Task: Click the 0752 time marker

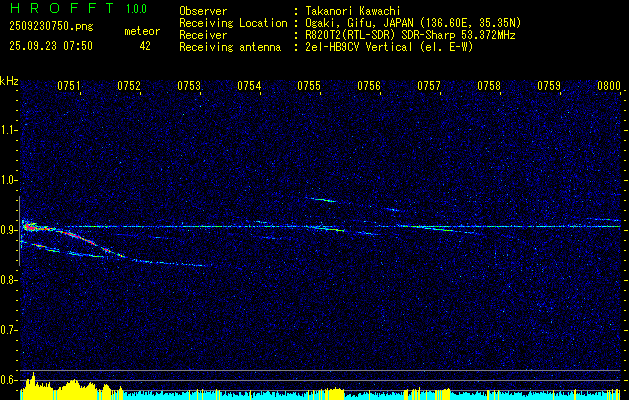Action: 129,86
